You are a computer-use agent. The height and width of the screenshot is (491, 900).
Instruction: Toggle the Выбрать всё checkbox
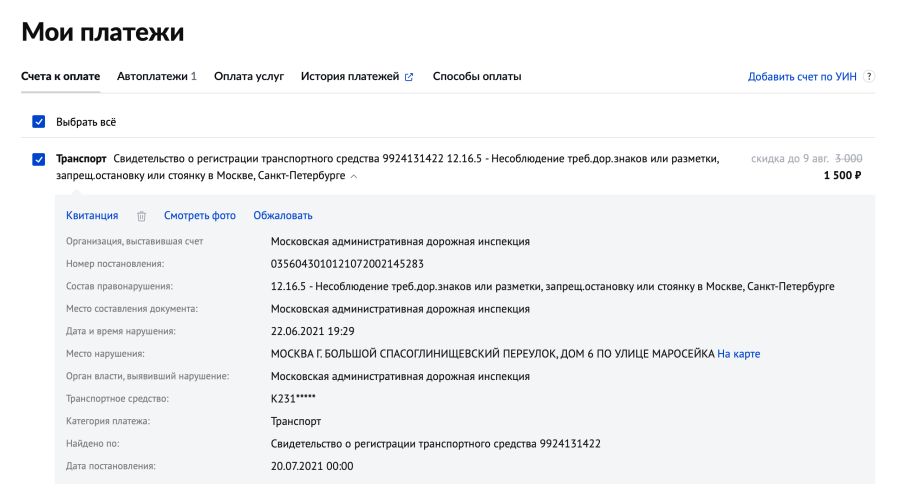pos(39,122)
